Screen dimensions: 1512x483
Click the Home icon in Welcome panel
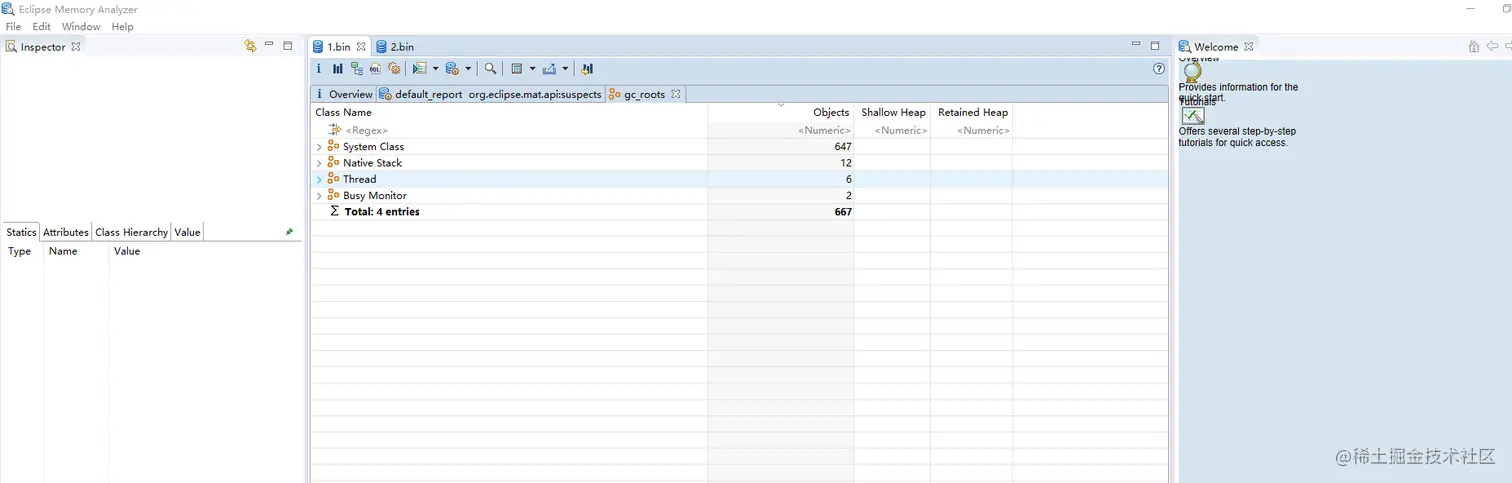click(x=1474, y=46)
